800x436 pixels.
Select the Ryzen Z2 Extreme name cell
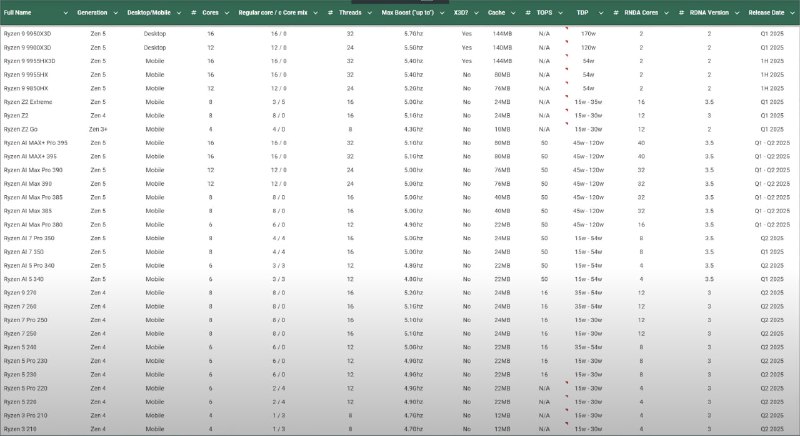click(x=28, y=102)
